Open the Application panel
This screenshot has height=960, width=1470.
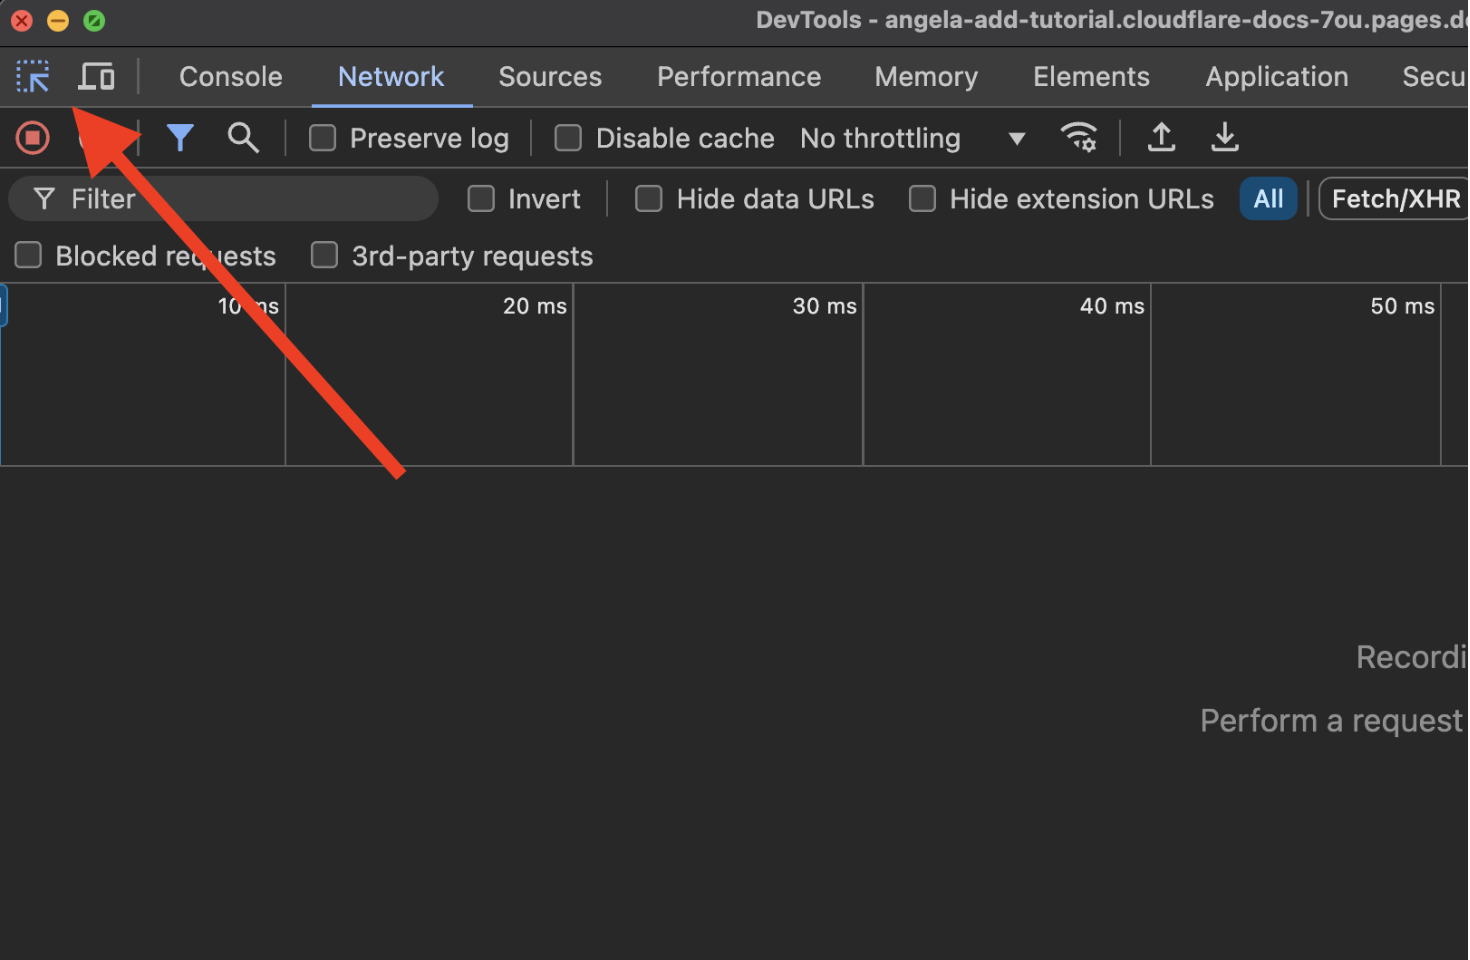(1276, 76)
